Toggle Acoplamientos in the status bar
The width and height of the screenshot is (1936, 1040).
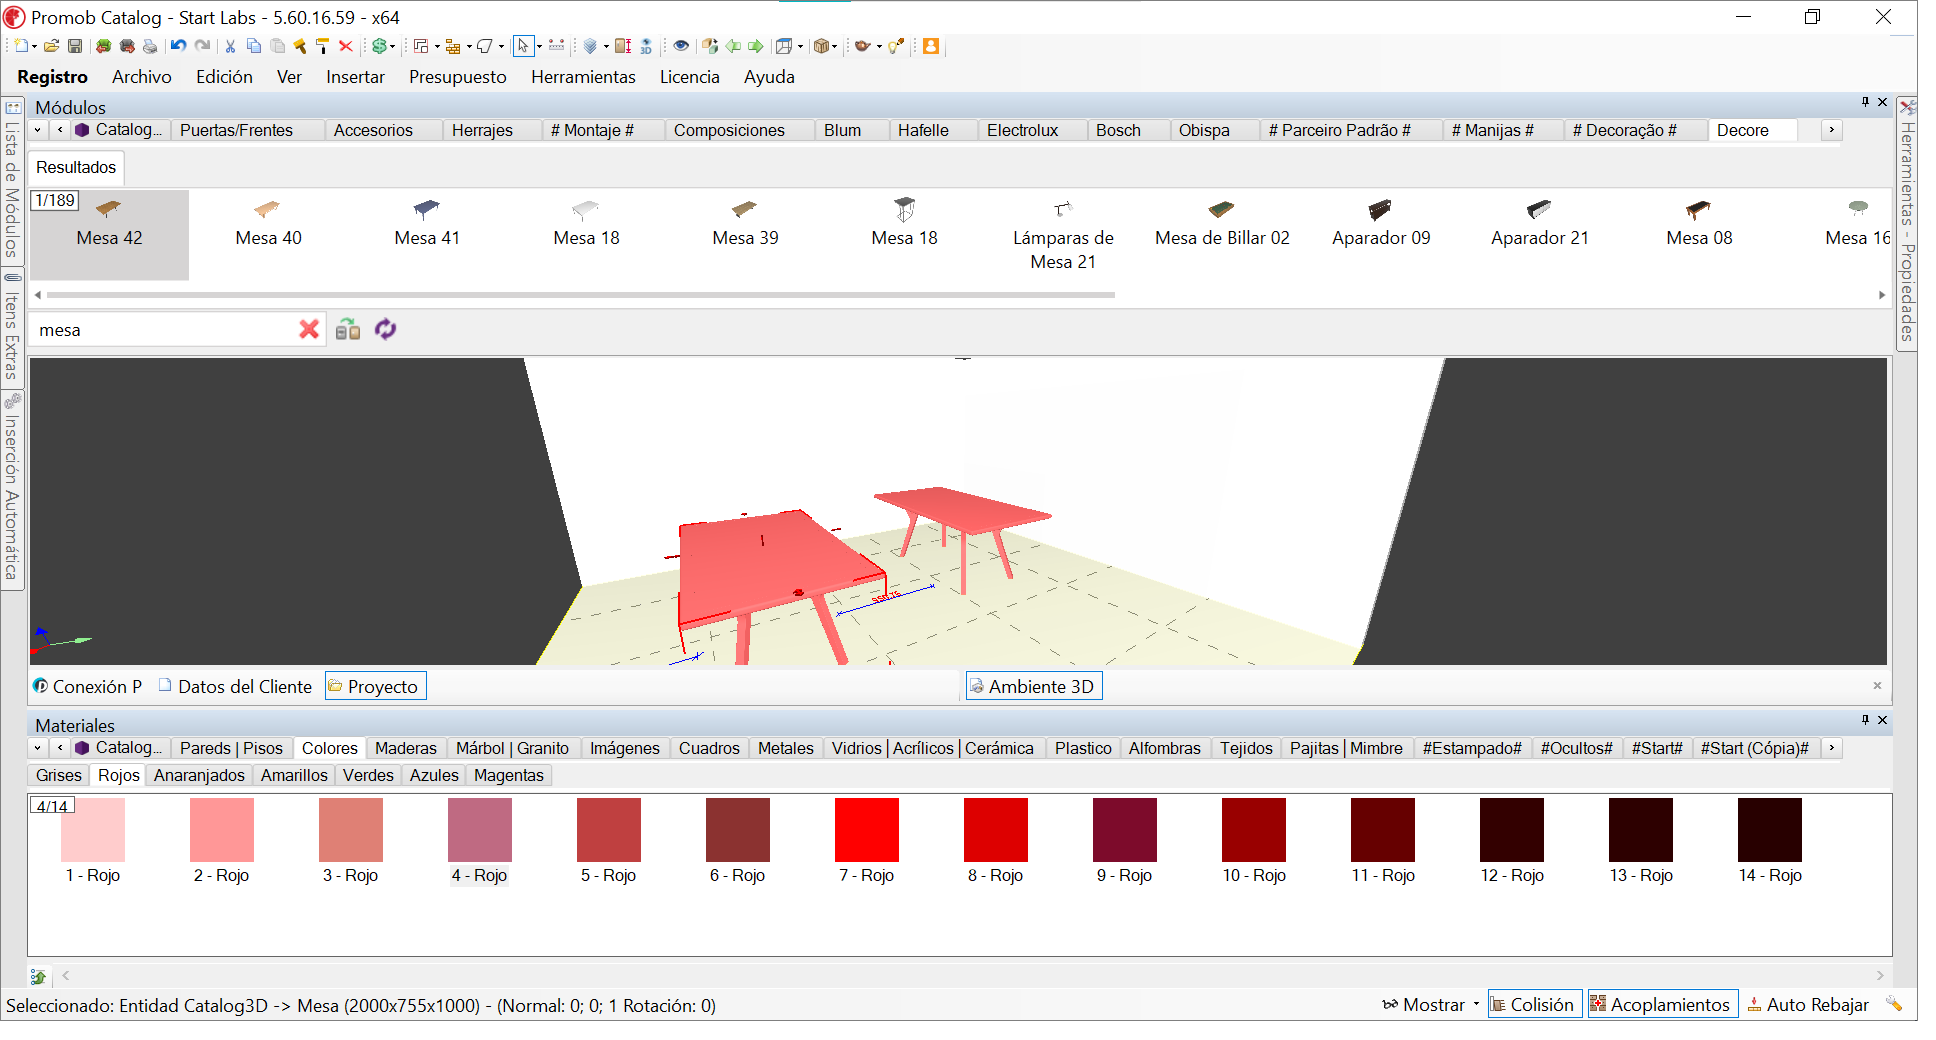click(1662, 1005)
